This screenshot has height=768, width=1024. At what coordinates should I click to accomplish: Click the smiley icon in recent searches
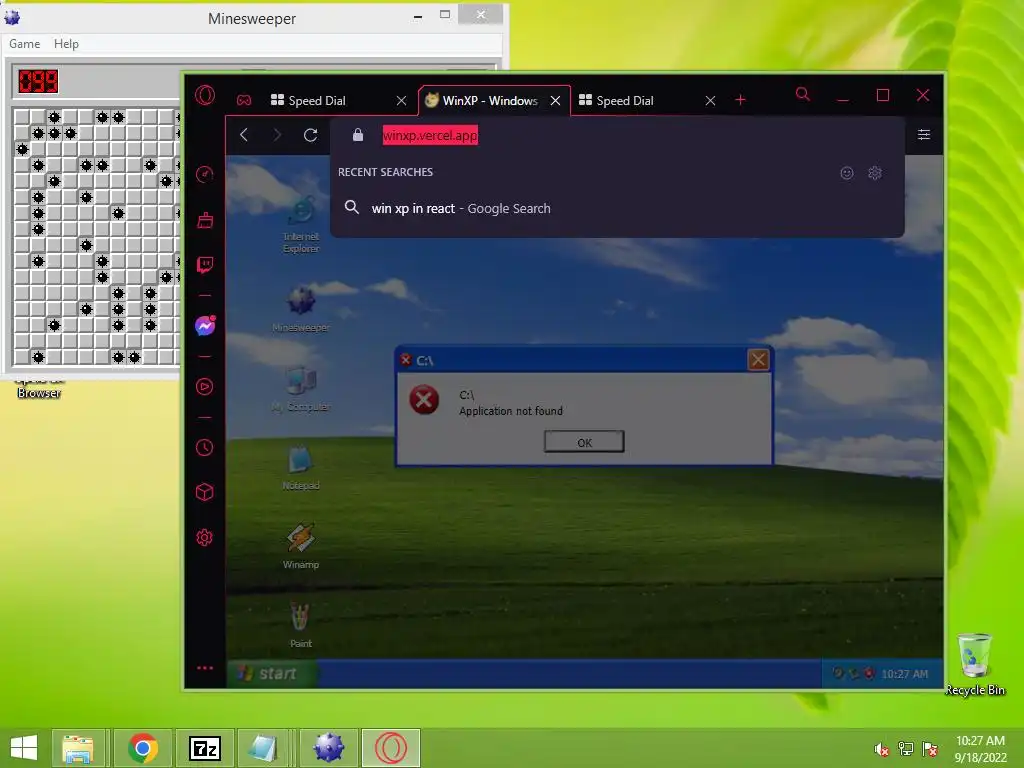[846, 173]
